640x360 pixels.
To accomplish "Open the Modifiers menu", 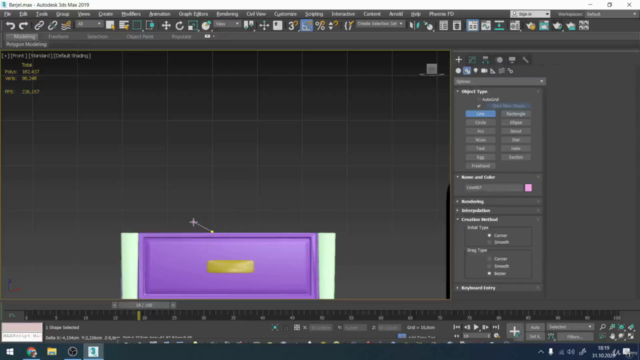I will click(x=131, y=14).
